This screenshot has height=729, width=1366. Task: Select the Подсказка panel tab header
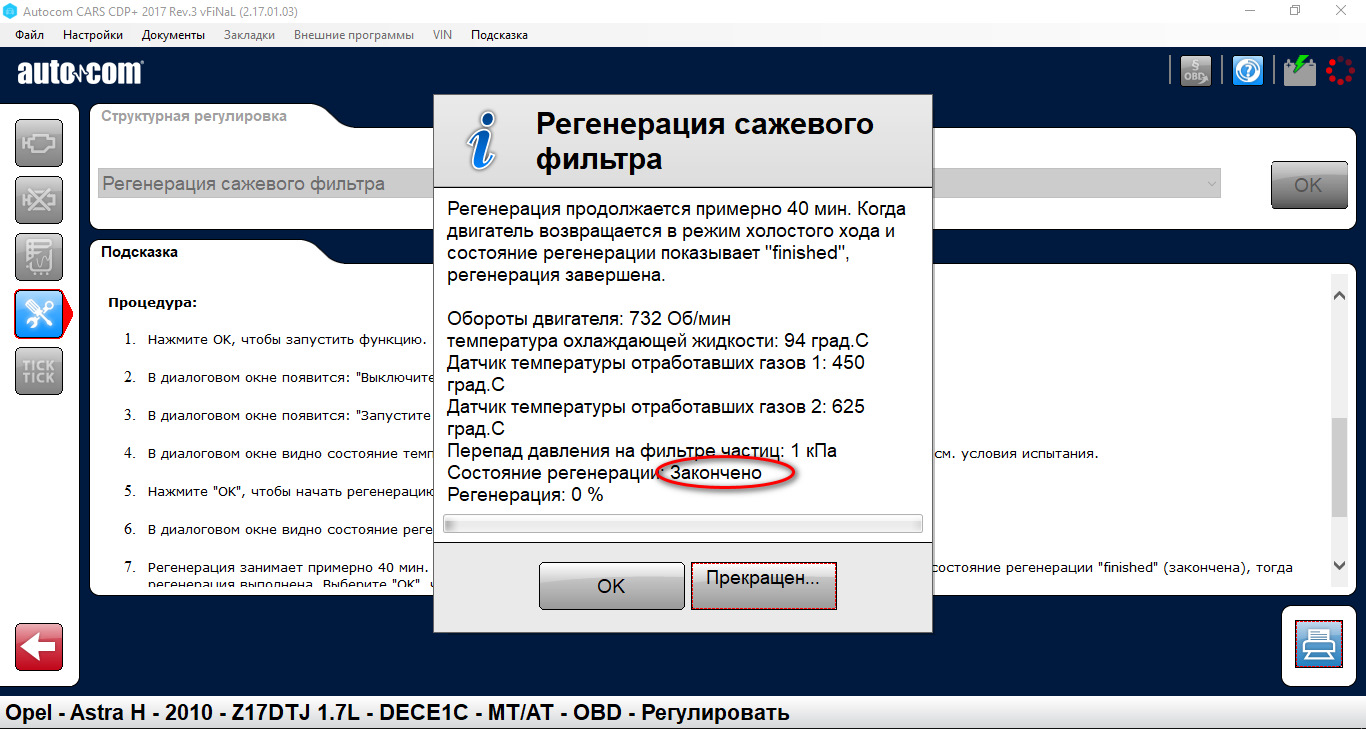[139, 252]
